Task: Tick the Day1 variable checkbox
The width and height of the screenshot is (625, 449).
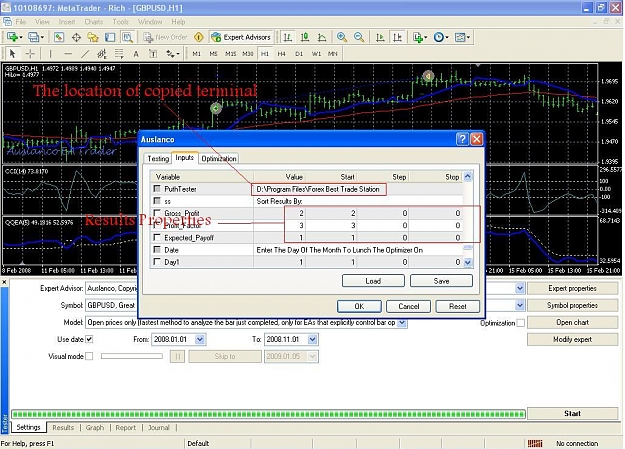Action: pos(157,262)
